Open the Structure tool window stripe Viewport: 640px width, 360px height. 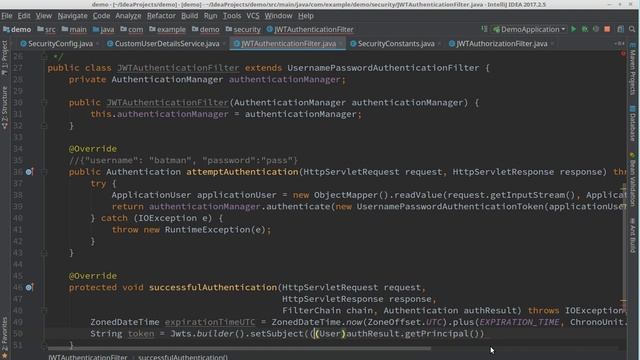(4, 108)
